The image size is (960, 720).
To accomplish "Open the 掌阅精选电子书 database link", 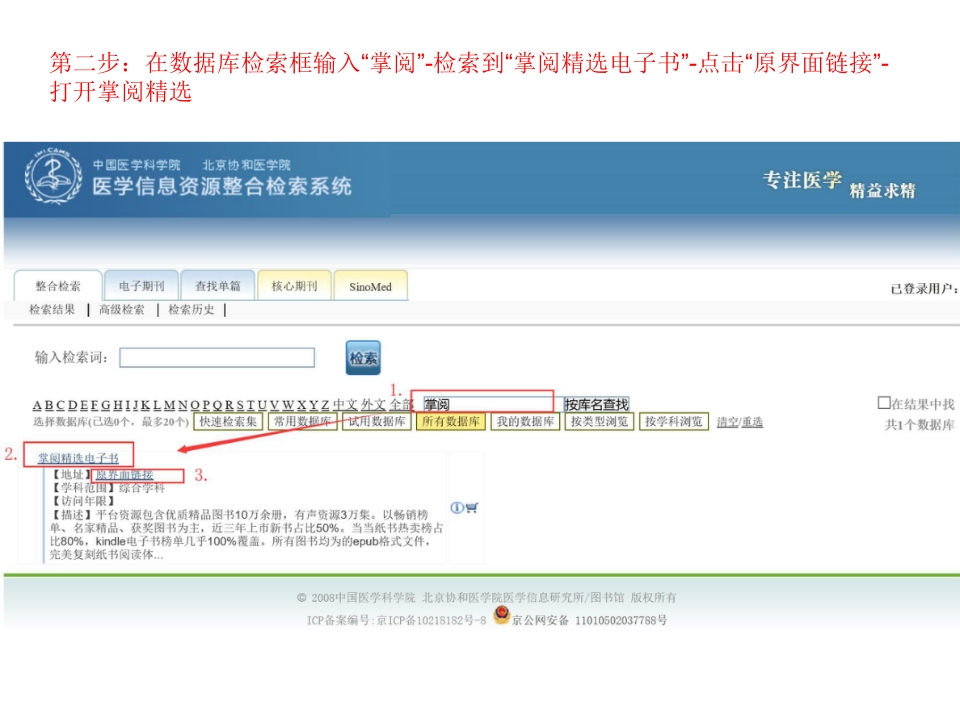I will tap(78, 458).
